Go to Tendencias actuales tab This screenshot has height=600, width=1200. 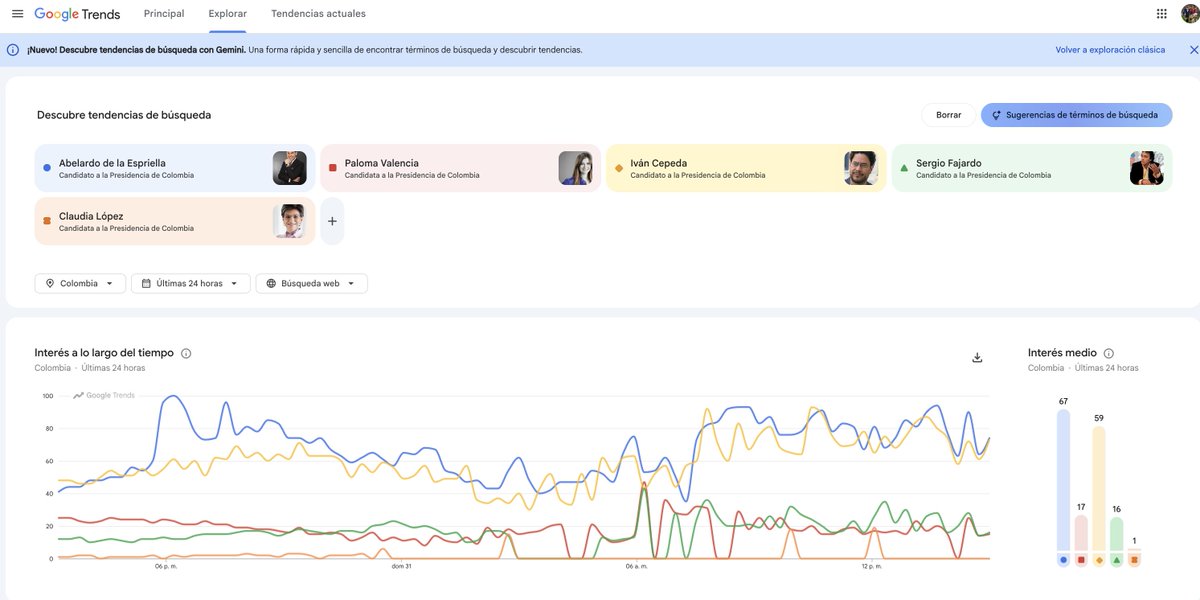pos(318,14)
